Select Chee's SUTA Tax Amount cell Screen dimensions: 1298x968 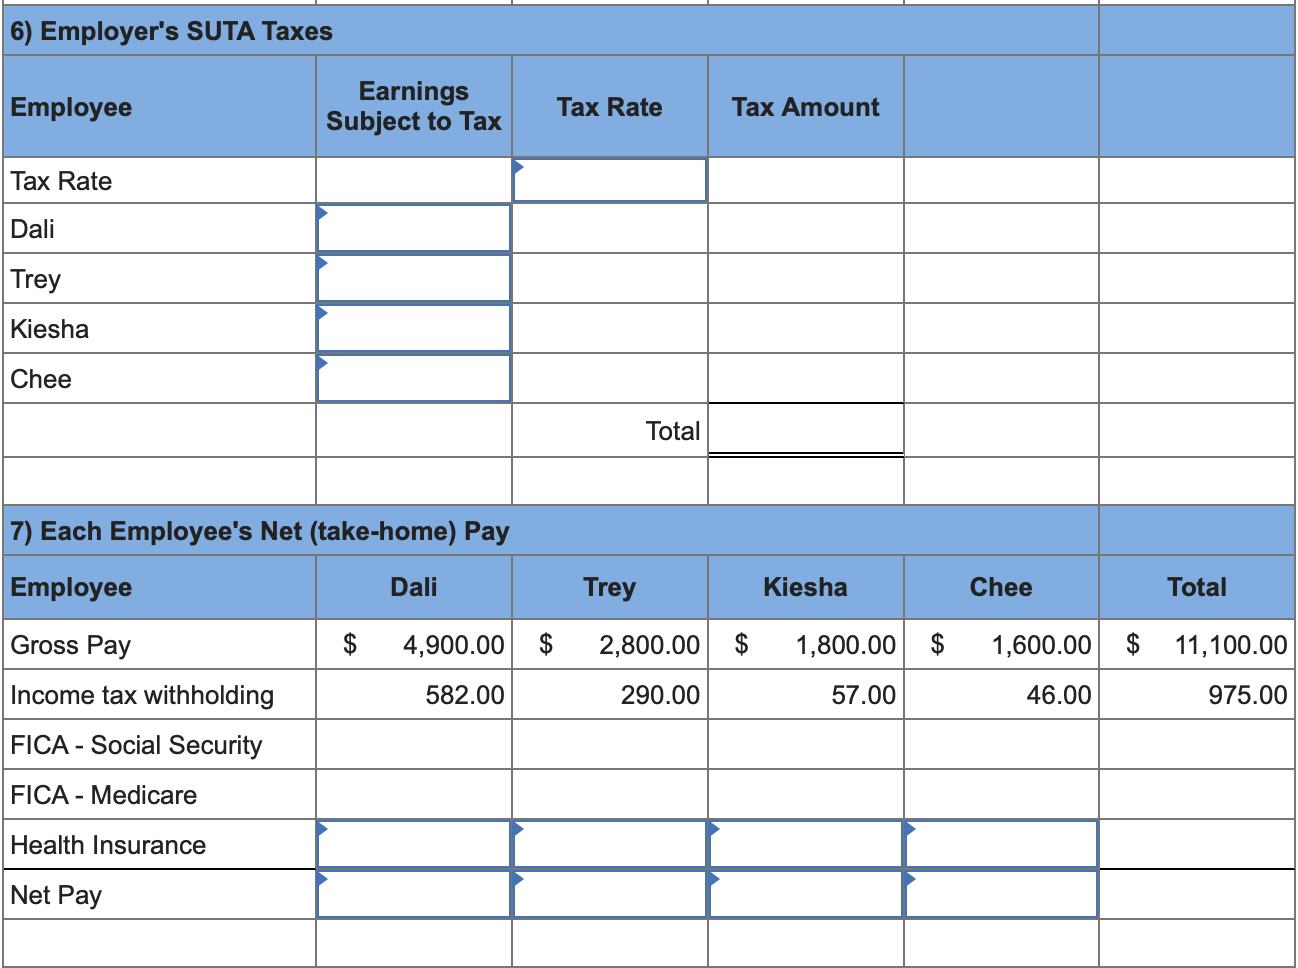click(806, 378)
